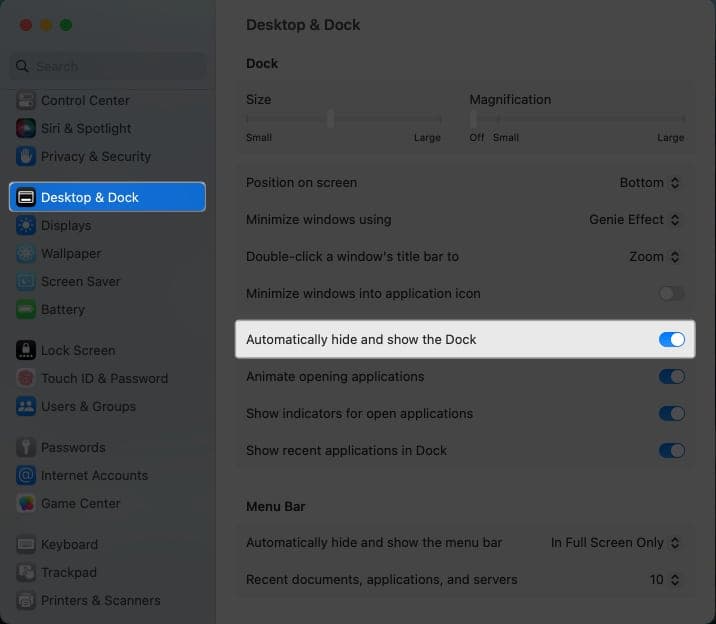Select Siri & Spotlight in sidebar
This screenshot has height=624, width=716.
click(x=107, y=128)
